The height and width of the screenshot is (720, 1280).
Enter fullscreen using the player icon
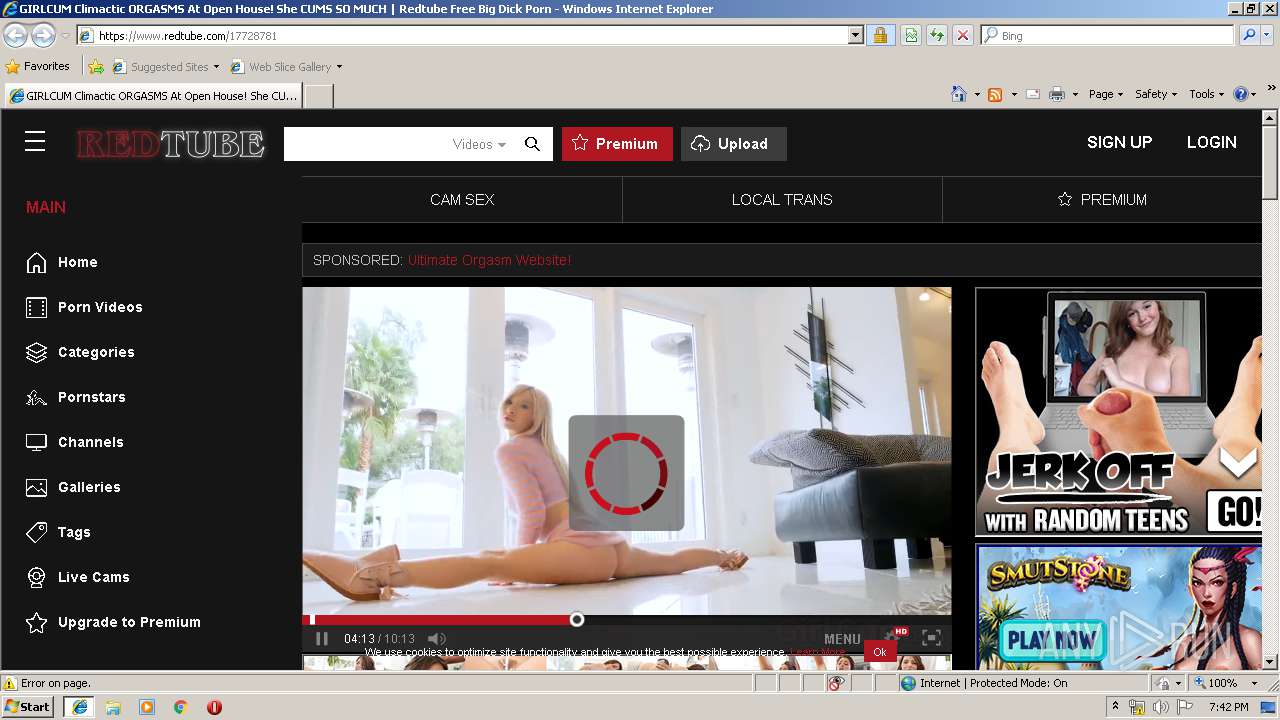931,638
